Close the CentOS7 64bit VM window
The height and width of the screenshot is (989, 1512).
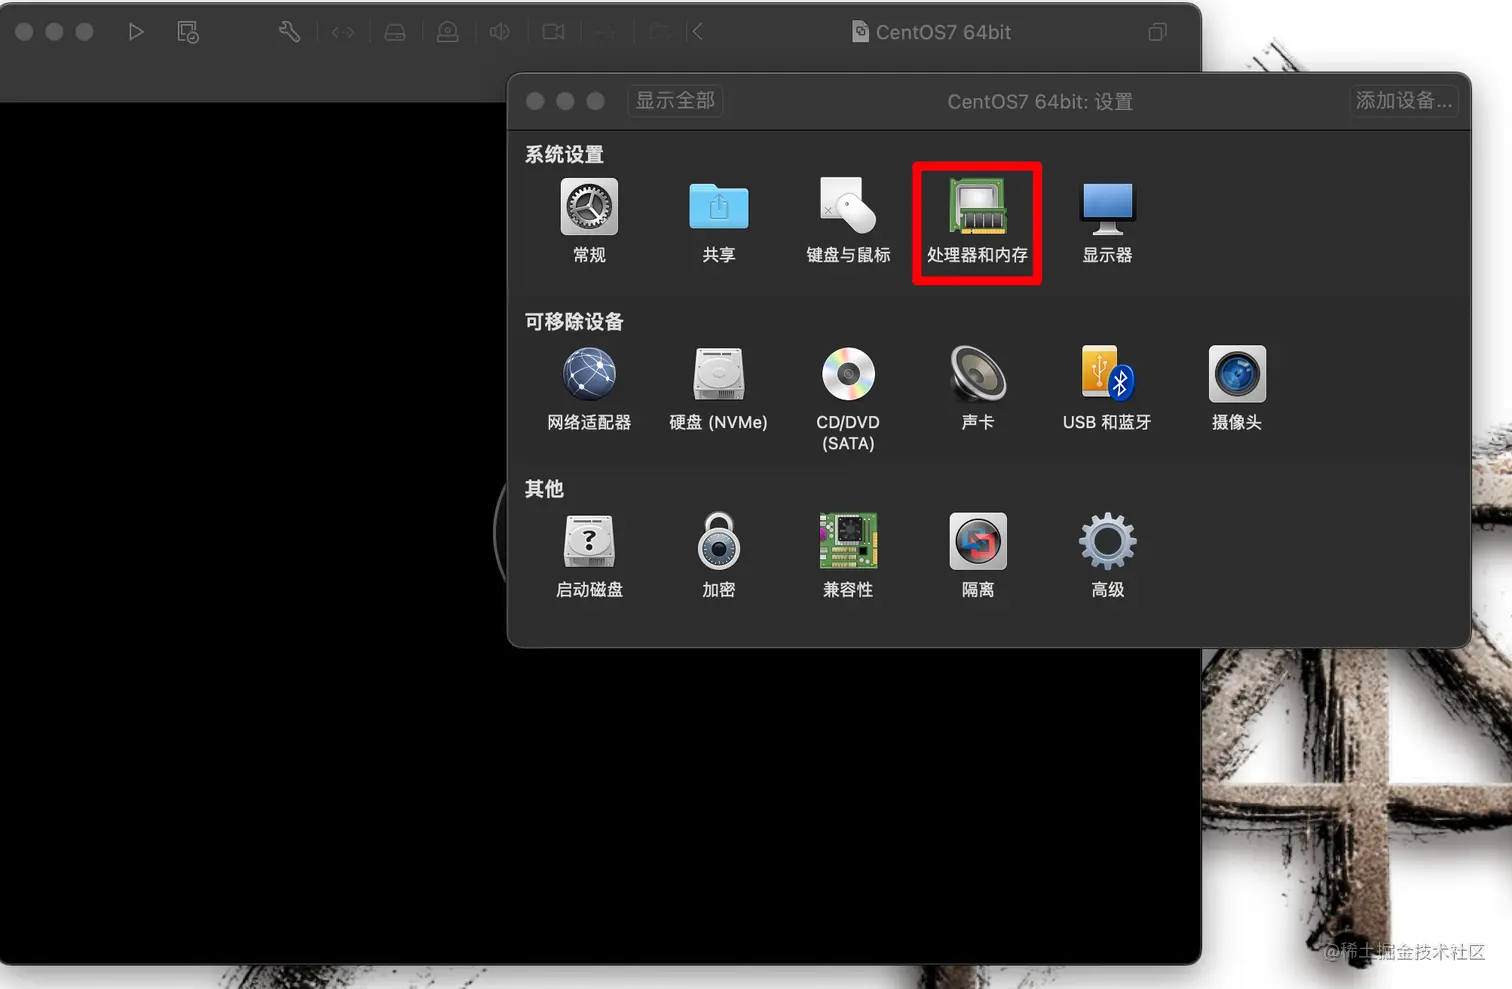pos(24,32)
